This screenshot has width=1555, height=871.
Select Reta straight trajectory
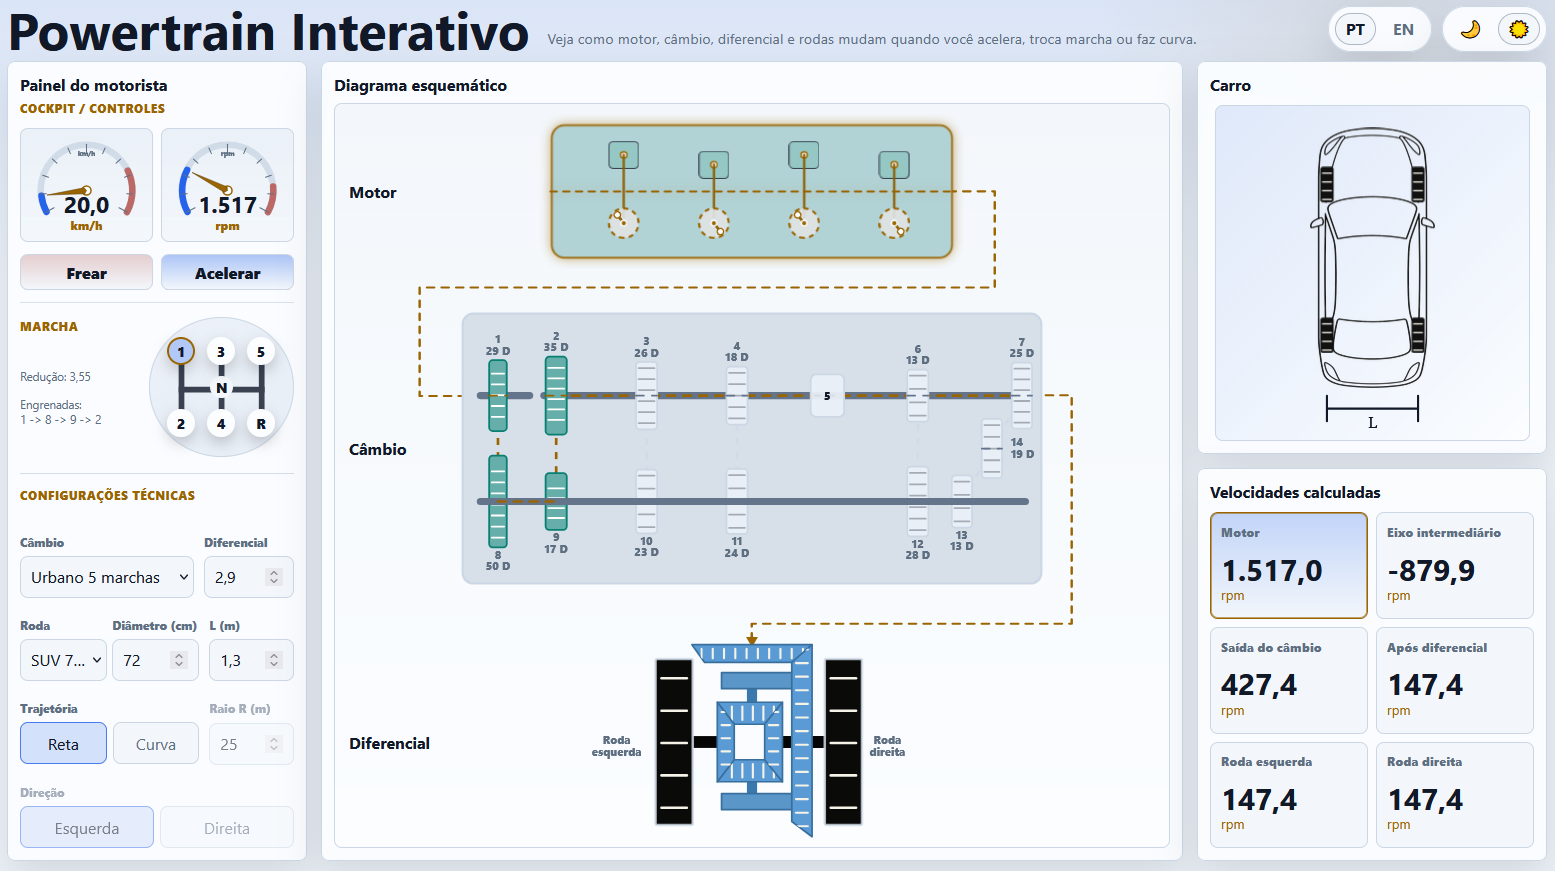tap(63, 744)
